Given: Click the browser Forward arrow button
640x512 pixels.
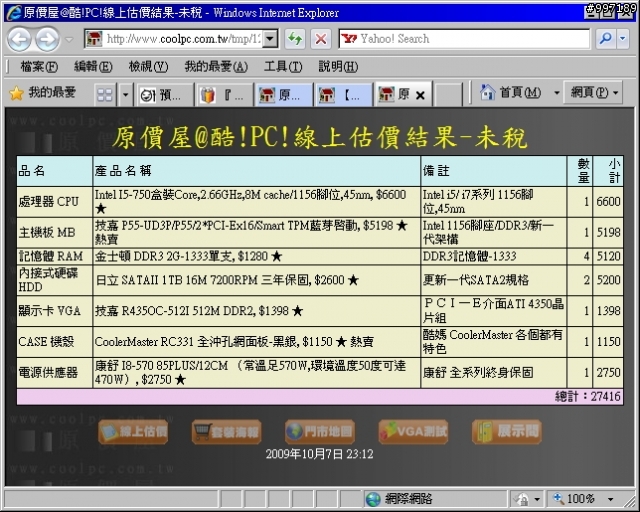Looking at the screenshot, I should click(47, 40).
